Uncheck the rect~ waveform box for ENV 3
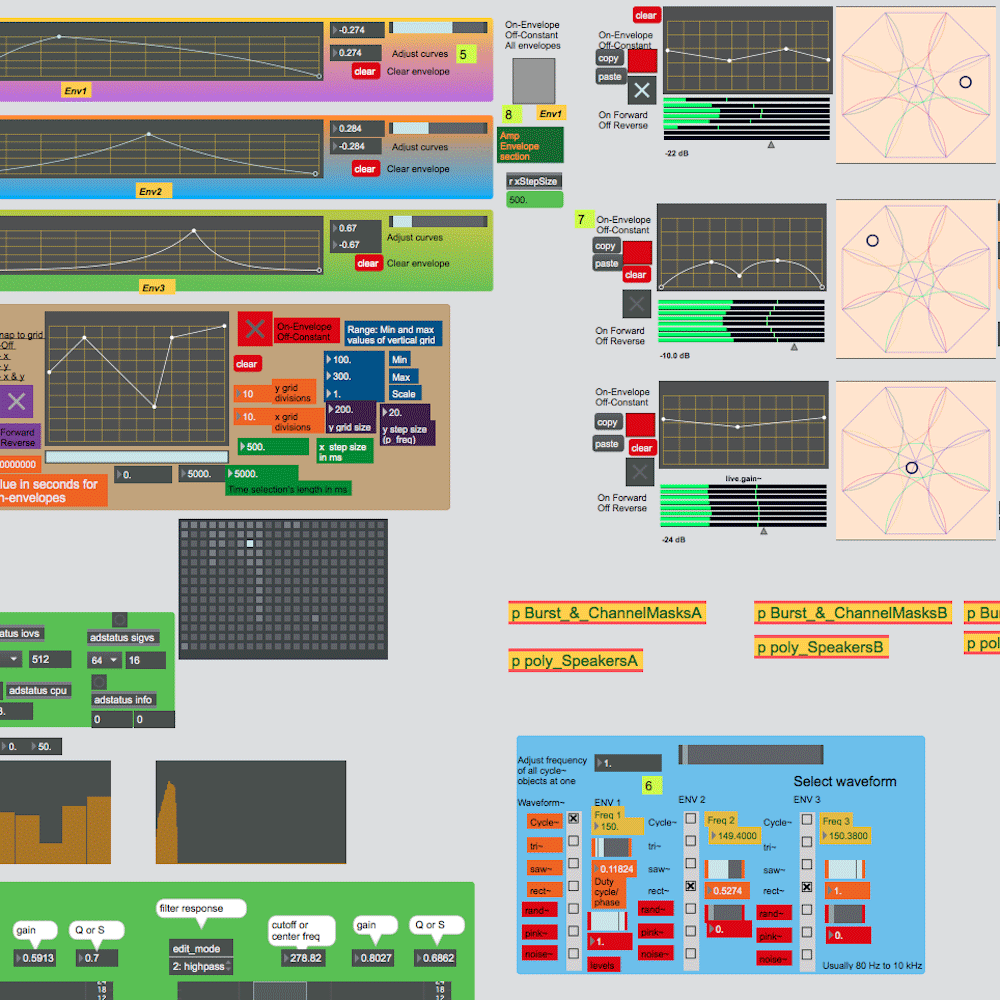Image resolution: width=1000 pixels, height=1000 pixels. pyautogui.click(x=807, y=887)
